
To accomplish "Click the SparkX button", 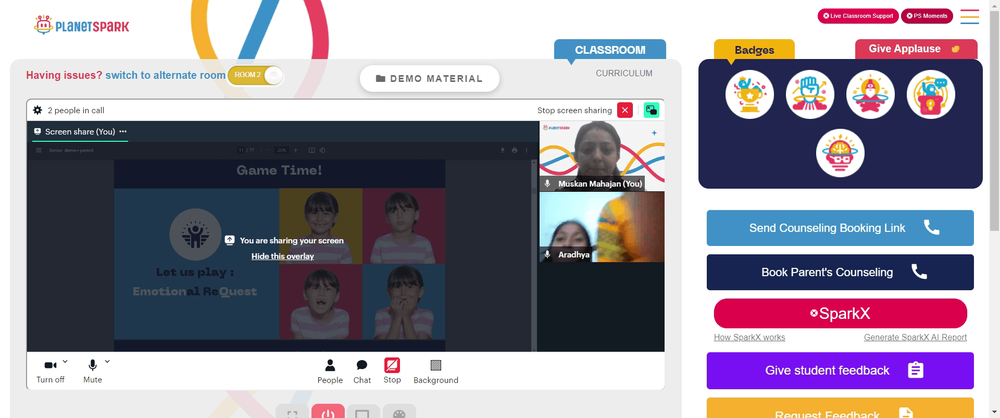I will tap(840, 313).
